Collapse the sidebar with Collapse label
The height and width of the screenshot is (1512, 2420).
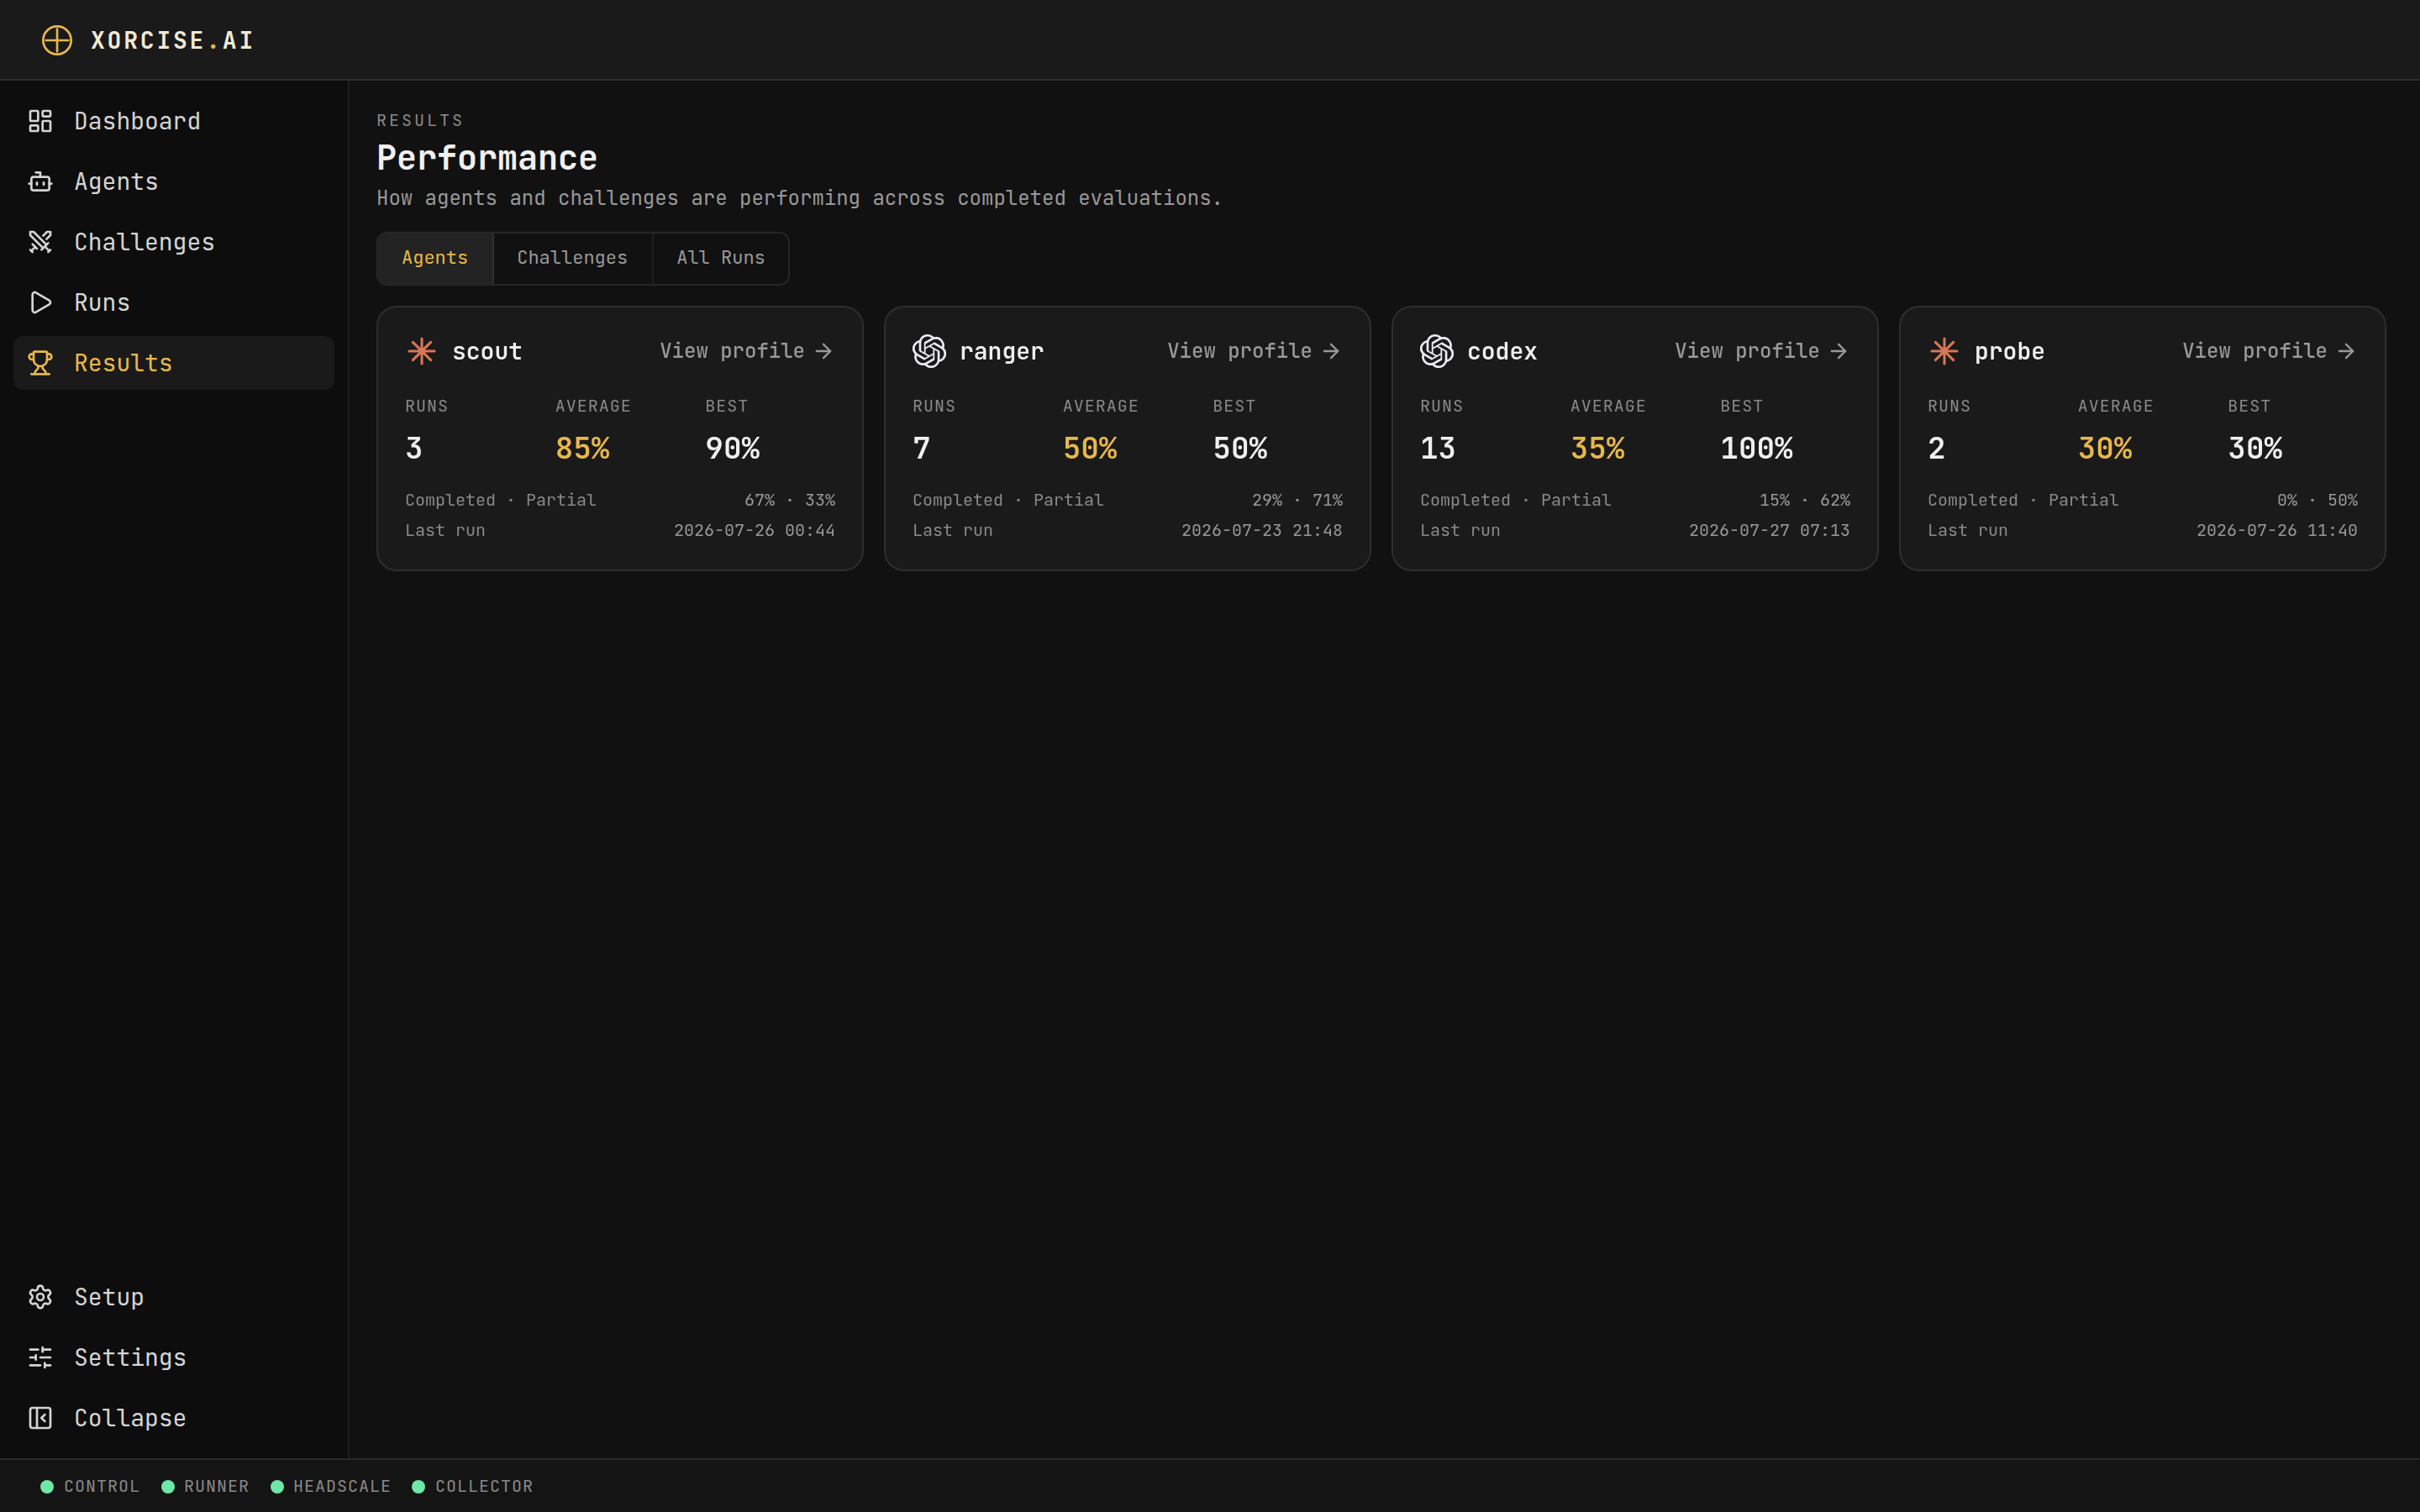pos(174,1418)
